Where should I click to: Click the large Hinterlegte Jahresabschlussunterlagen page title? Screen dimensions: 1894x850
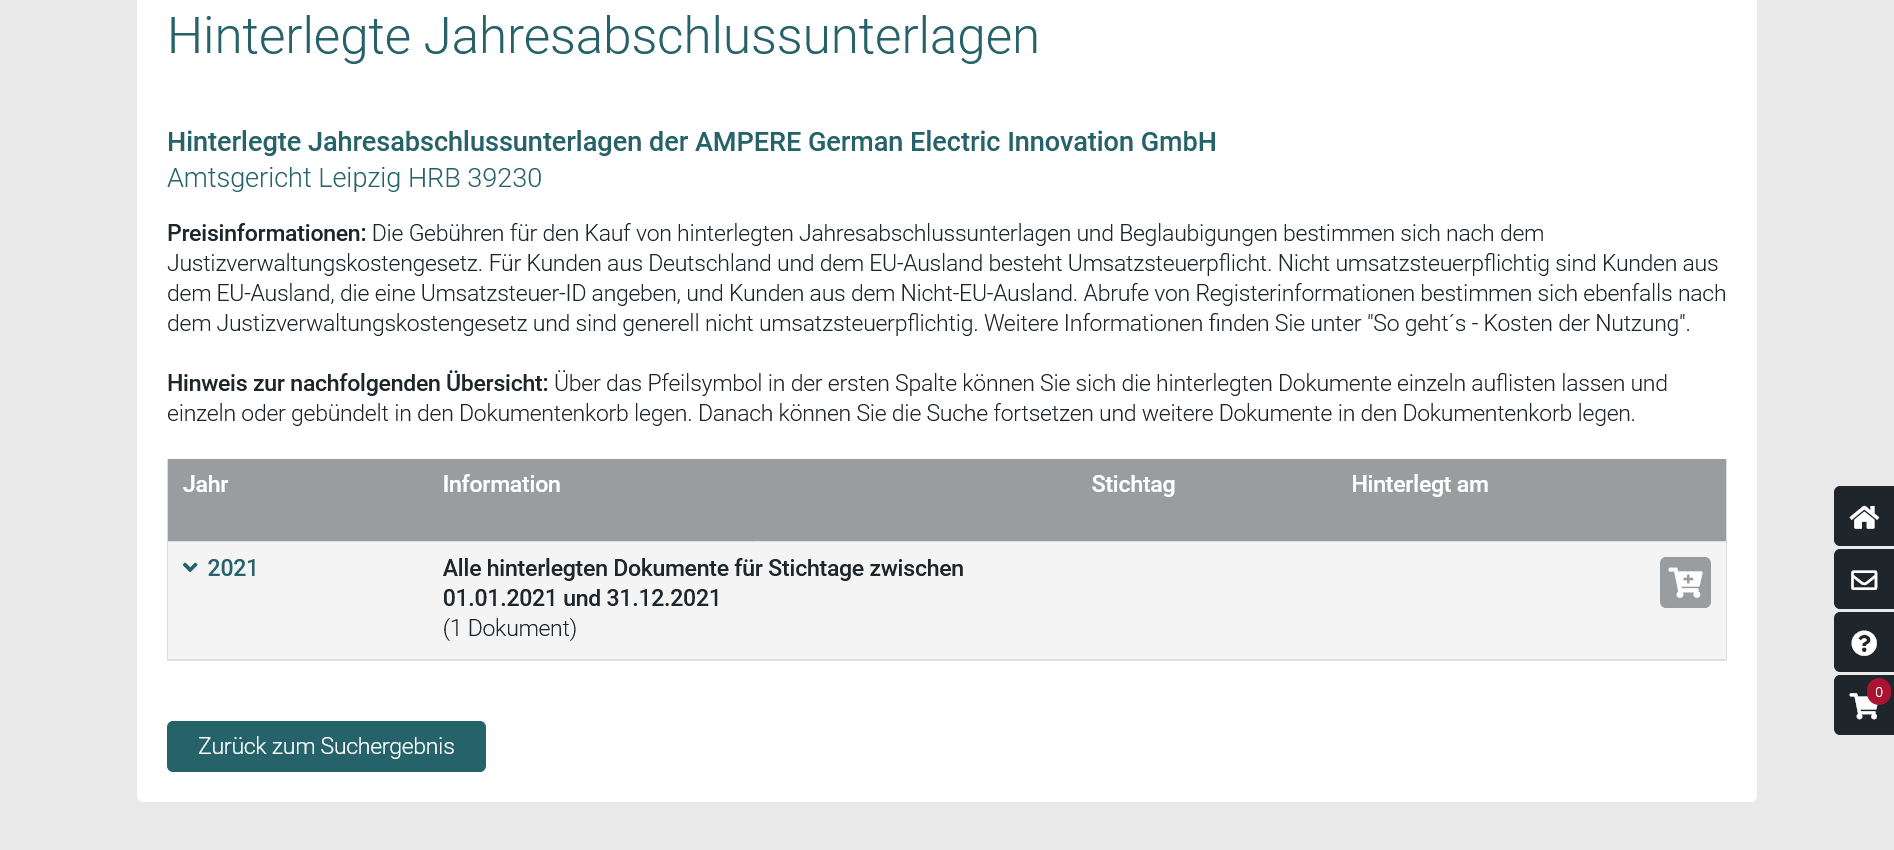click(x=602, y=36)
